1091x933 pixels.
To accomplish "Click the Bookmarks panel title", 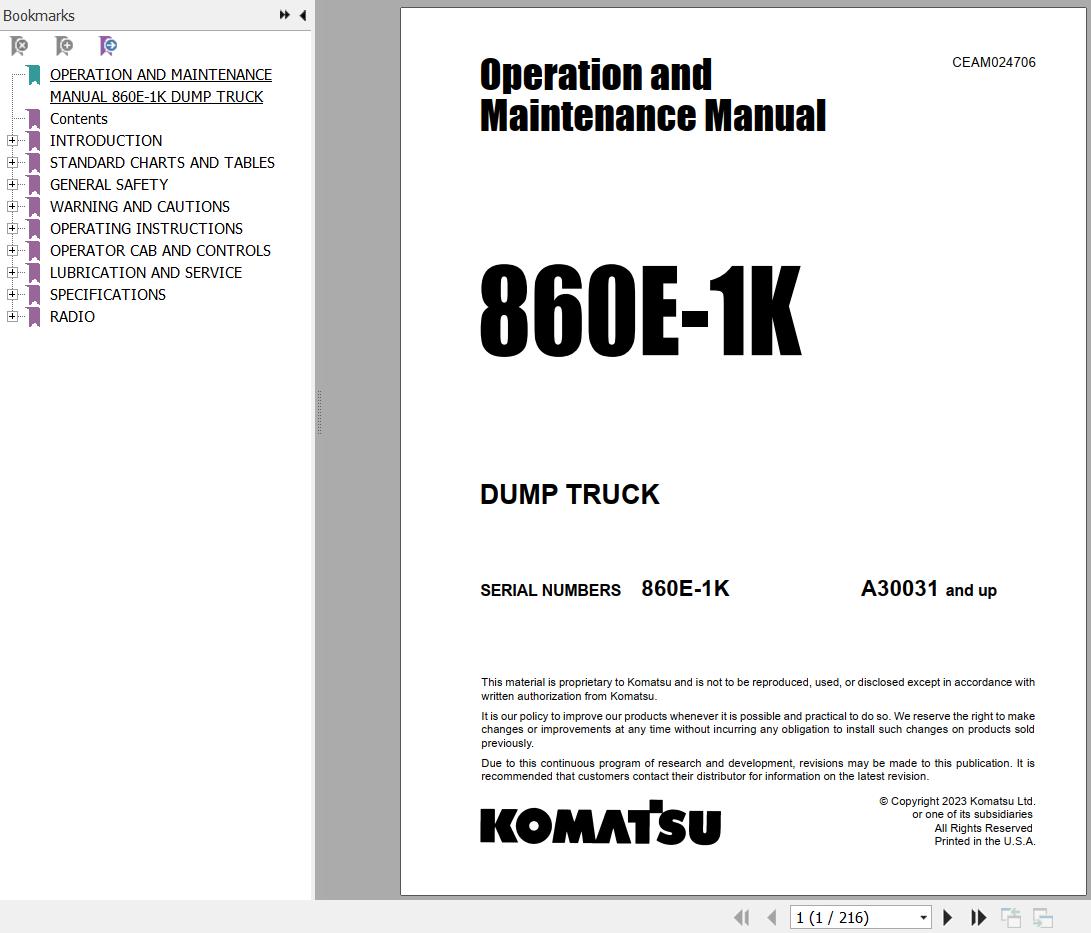I will 38,15.
